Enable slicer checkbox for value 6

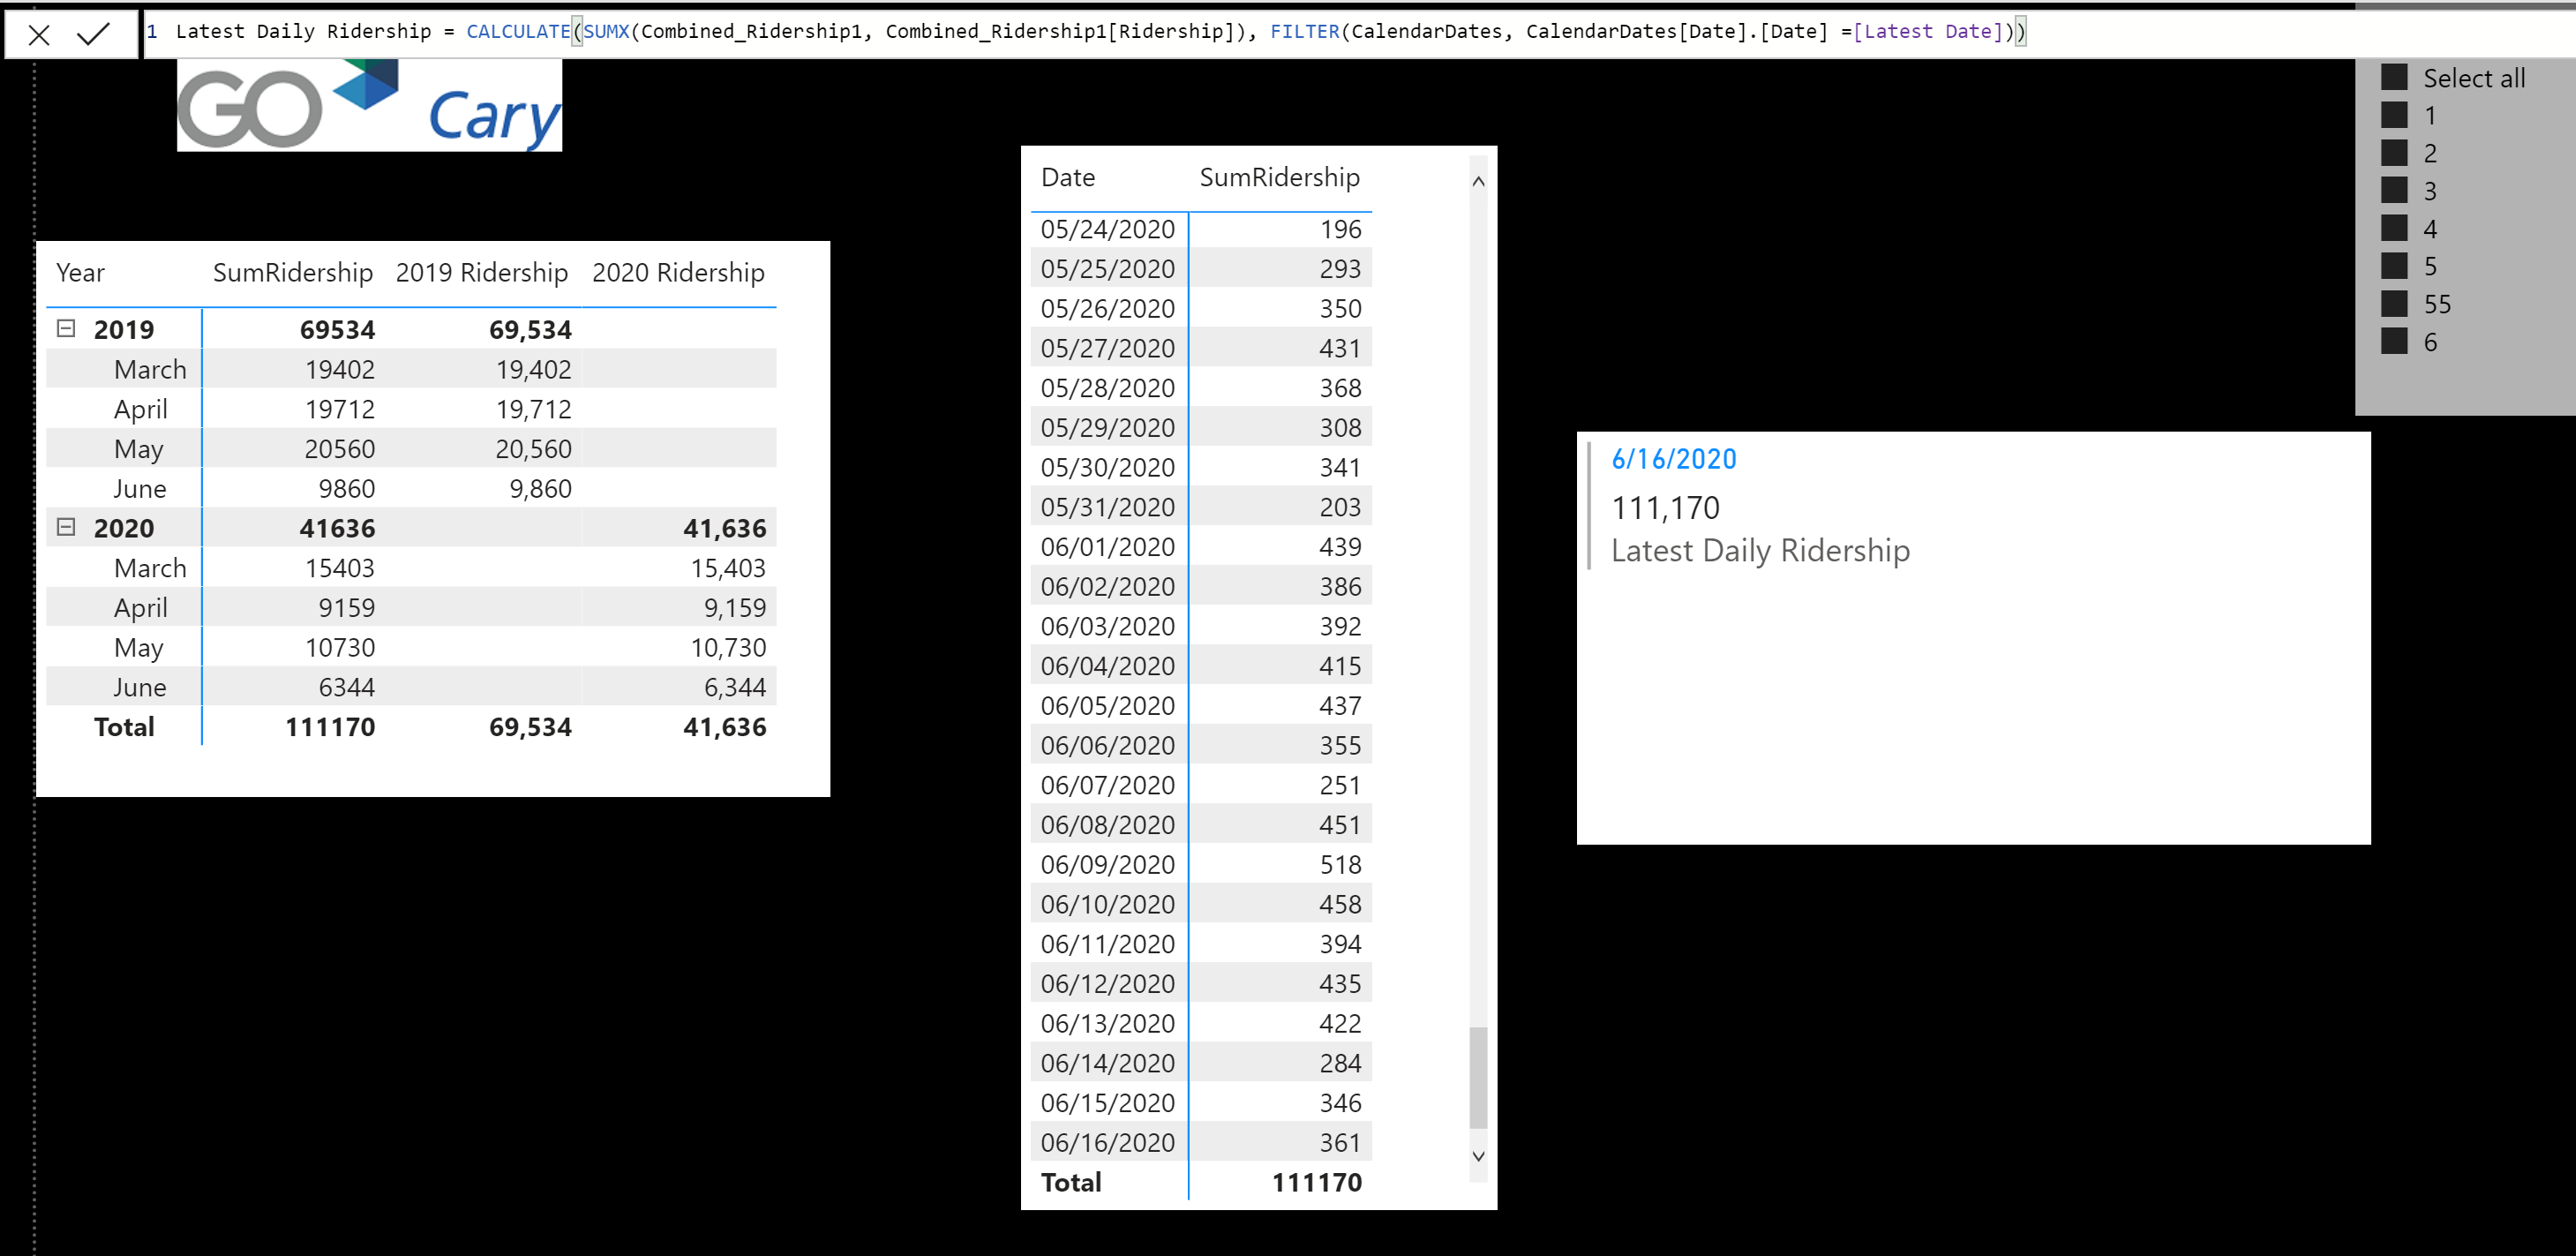click(2393, 342)
